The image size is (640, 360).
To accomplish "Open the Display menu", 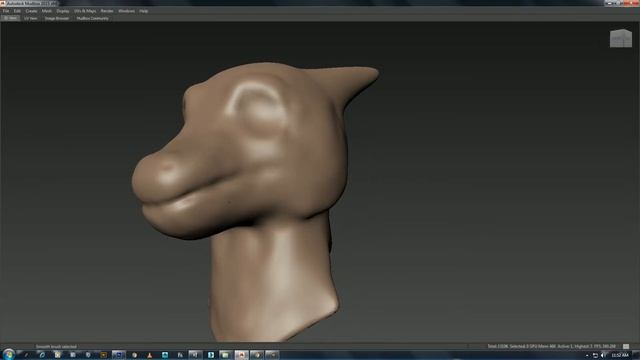I will coord(63,11).
